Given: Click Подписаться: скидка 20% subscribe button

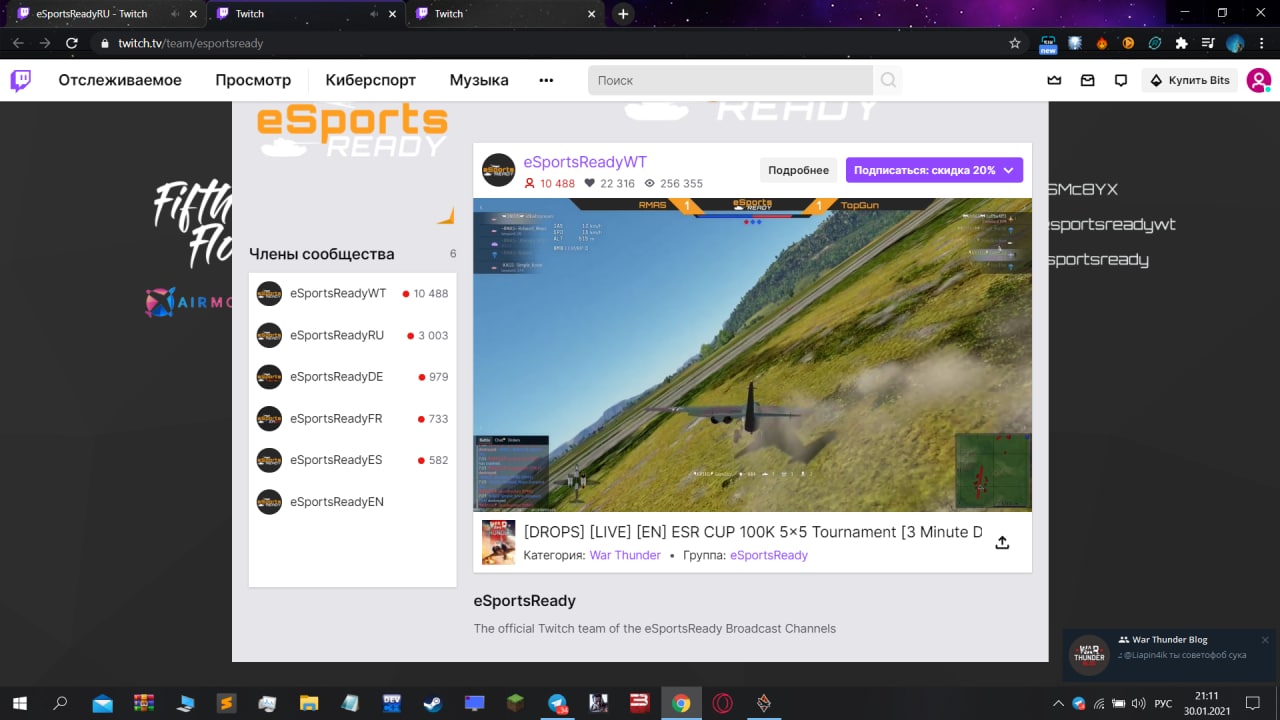Looking at the screenshot, I should pos(934,170).
